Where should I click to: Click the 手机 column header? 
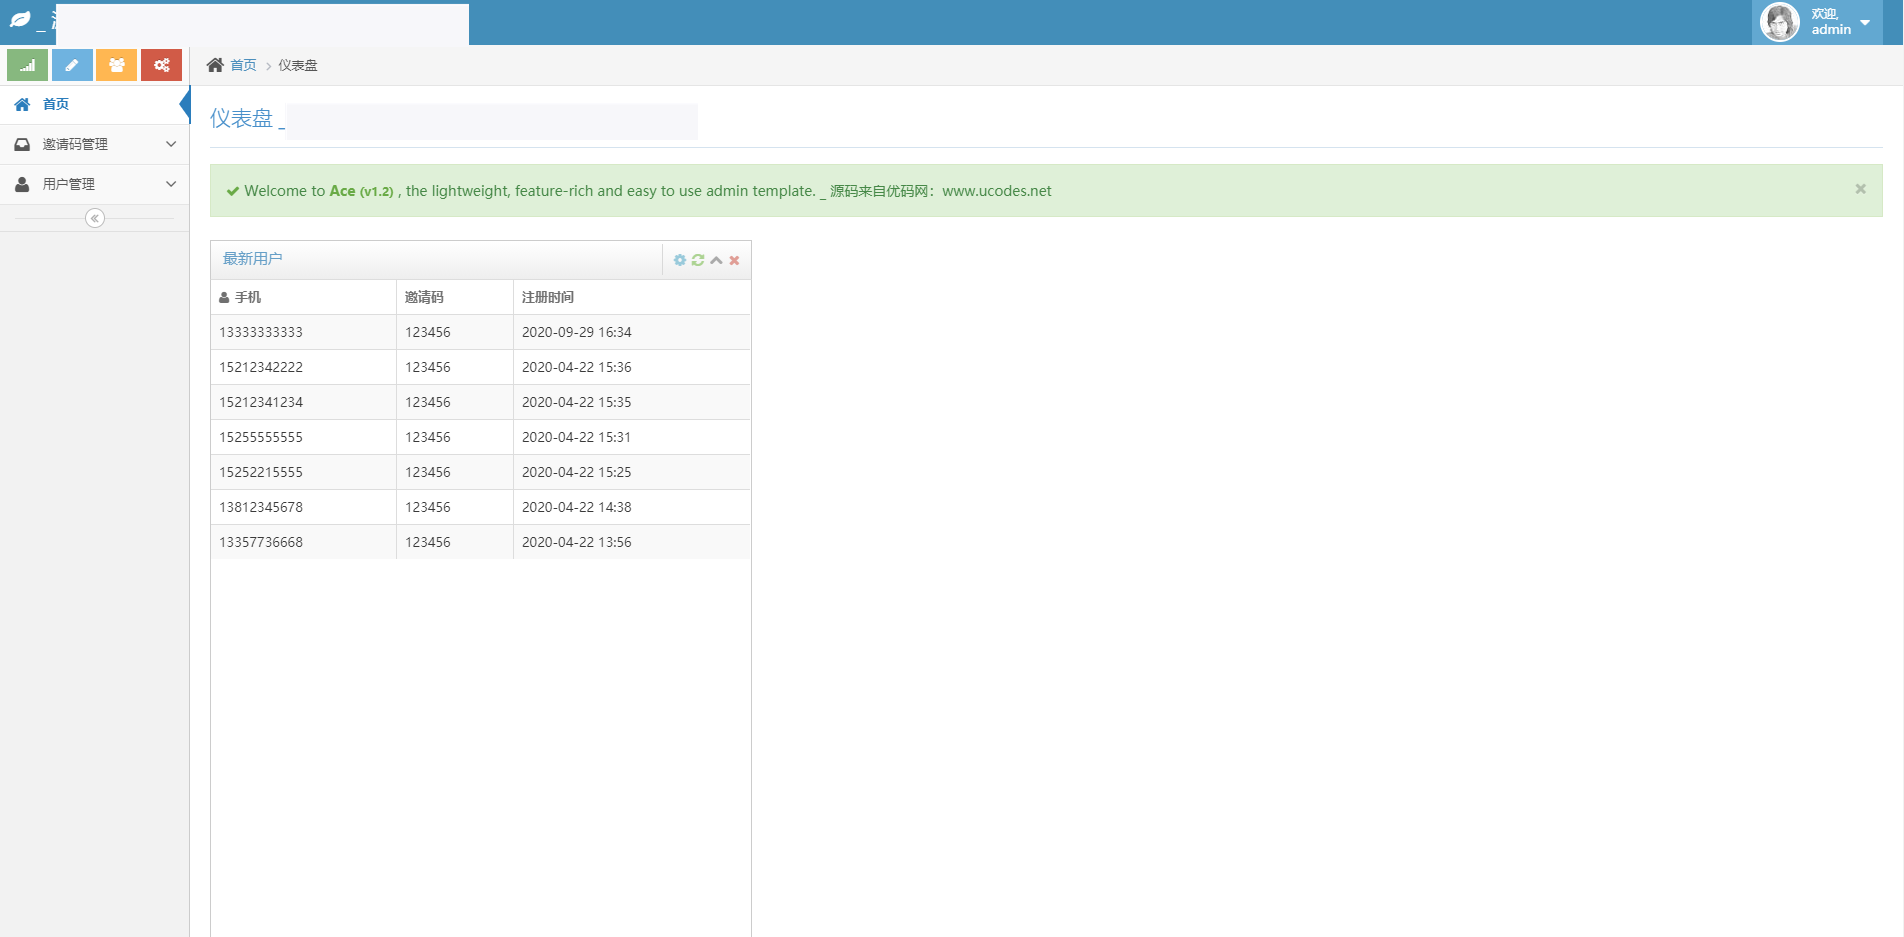[247, 297]
